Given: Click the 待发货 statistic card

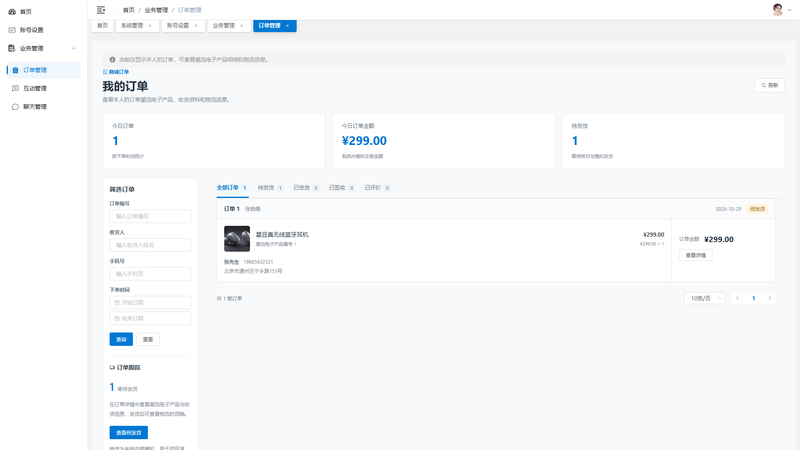Looking at the screenshot, I should [x=673, y=141].
